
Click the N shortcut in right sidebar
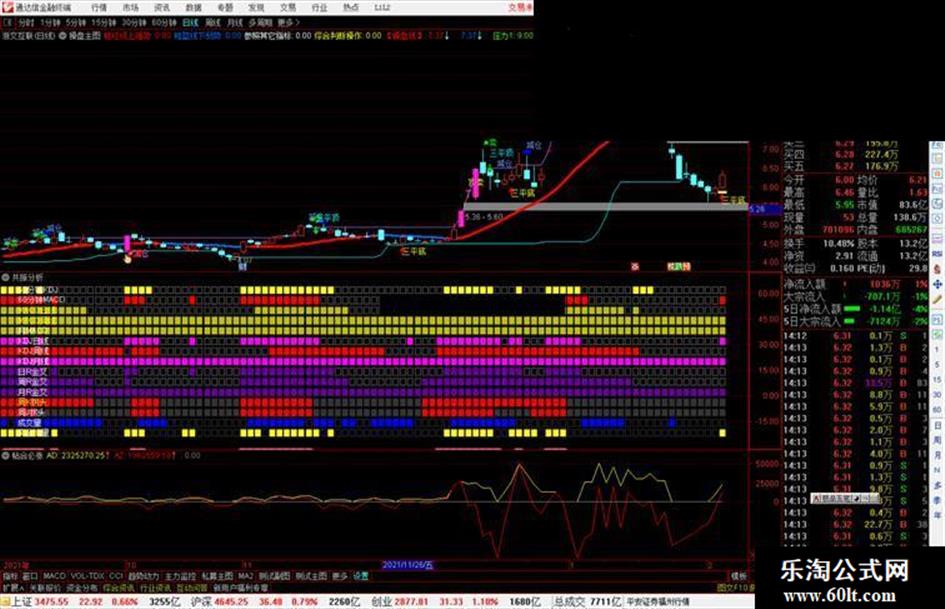coord(937,470)
